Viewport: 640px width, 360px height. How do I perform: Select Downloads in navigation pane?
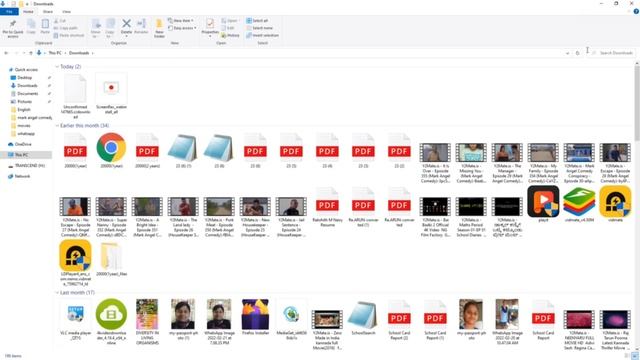27,86
